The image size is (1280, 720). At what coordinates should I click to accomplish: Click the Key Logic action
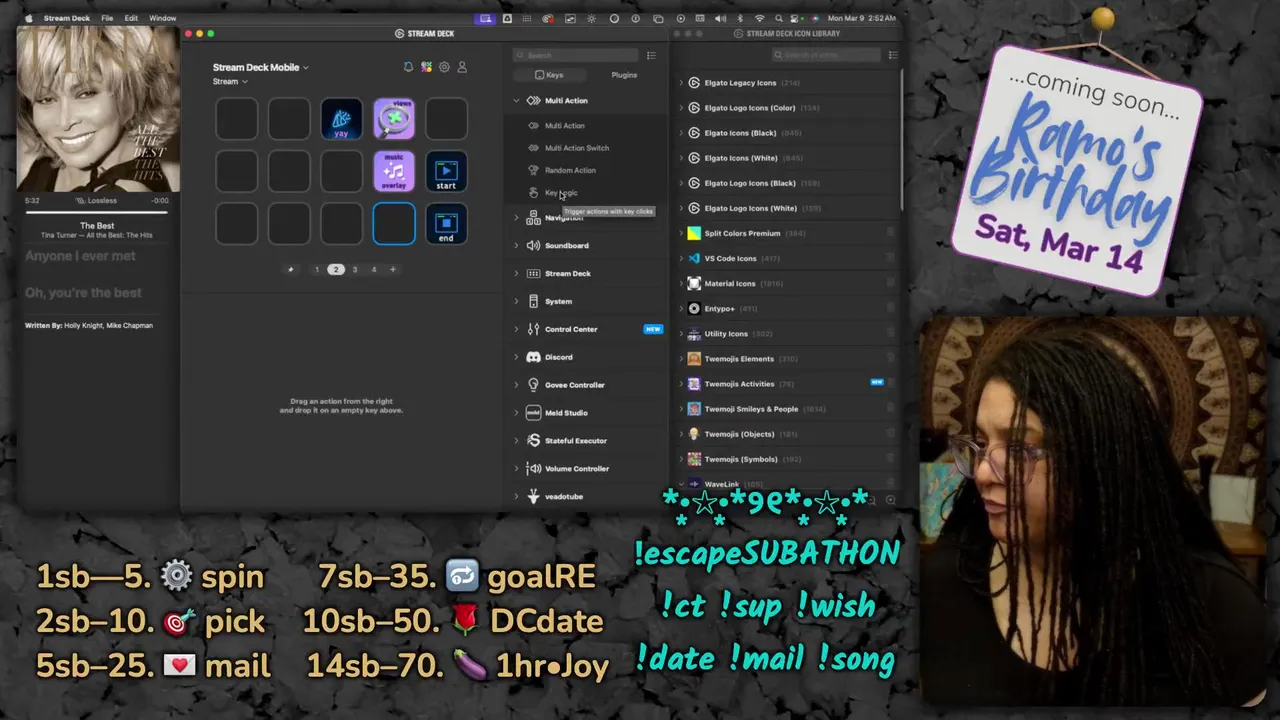click(561, 192)
